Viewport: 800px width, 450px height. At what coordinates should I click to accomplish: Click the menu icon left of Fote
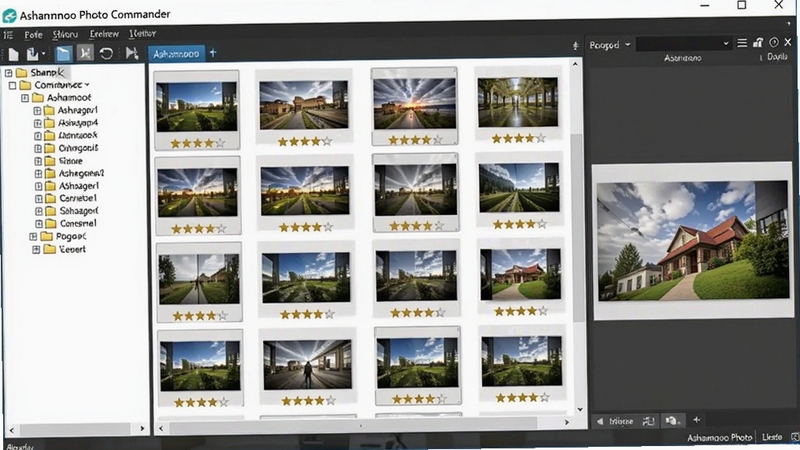click(x=8, y=35)
